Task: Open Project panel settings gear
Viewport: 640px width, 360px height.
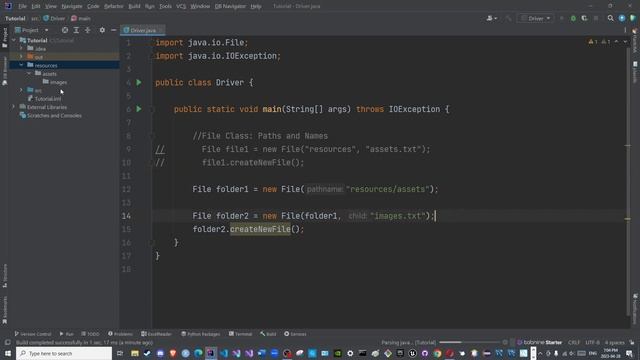Action: click(102, 30)
